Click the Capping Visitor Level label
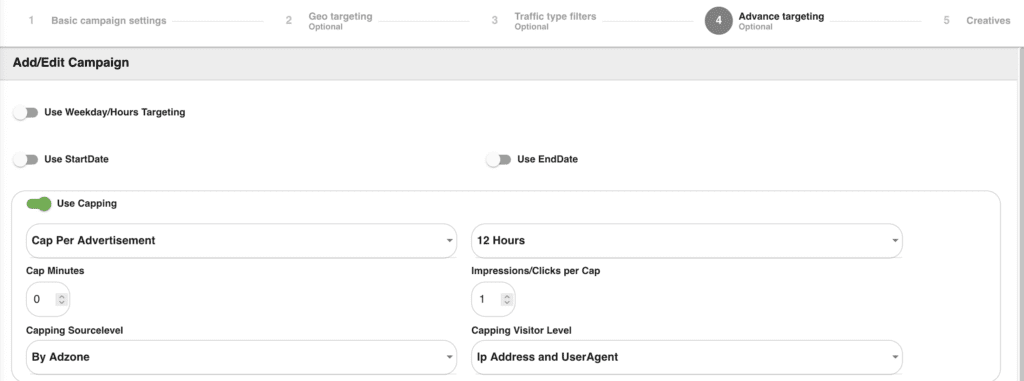This screenshot has width=1024, height=381. (521, 330)
